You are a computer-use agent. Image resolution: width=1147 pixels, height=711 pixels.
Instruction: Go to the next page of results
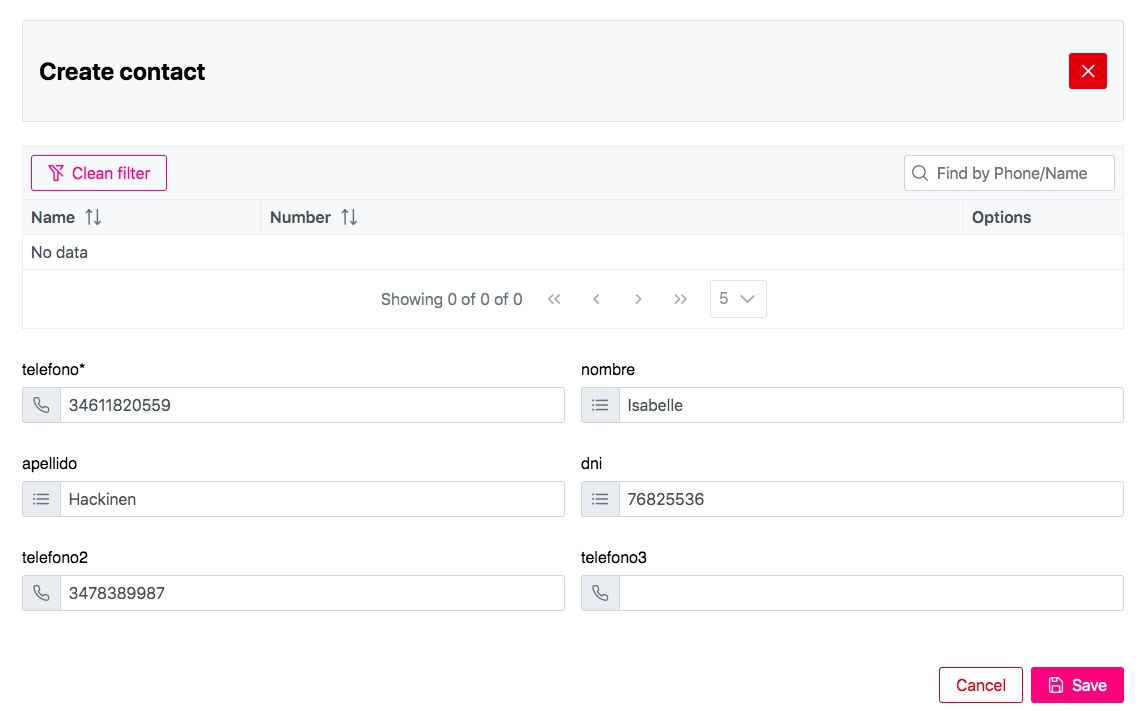point(638,299)
